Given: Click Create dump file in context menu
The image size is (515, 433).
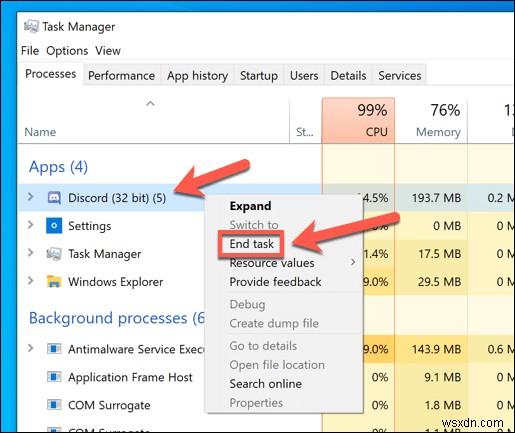Looking at the screenshot, I should [274, 323].
